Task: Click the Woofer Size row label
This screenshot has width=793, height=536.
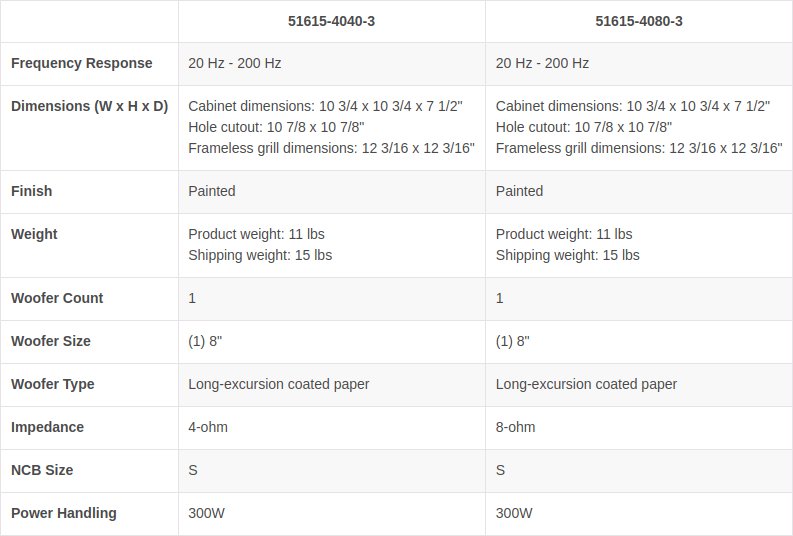Action: 51,341
